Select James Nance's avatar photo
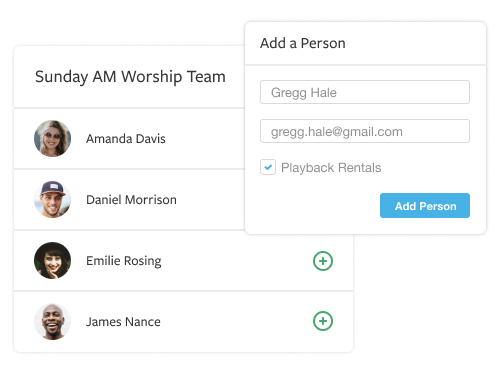Viewport: 500px width, 375px height. click(53, 322)
